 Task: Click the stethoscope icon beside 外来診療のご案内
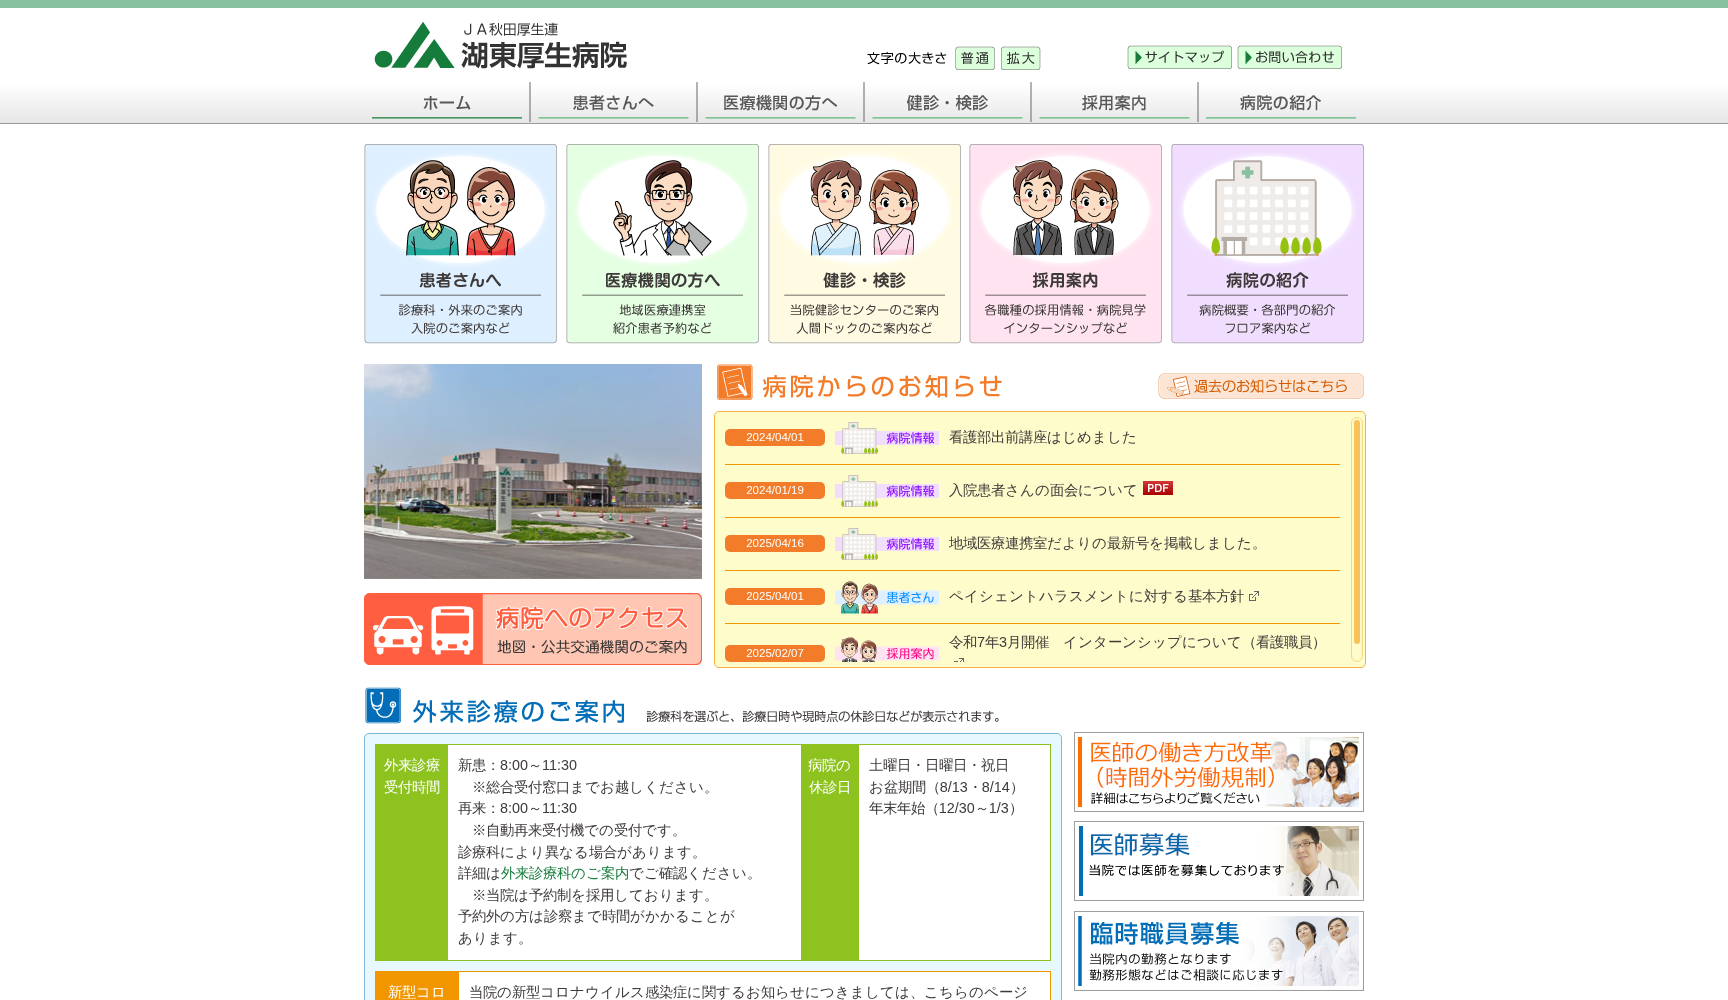tap(381, 708)
